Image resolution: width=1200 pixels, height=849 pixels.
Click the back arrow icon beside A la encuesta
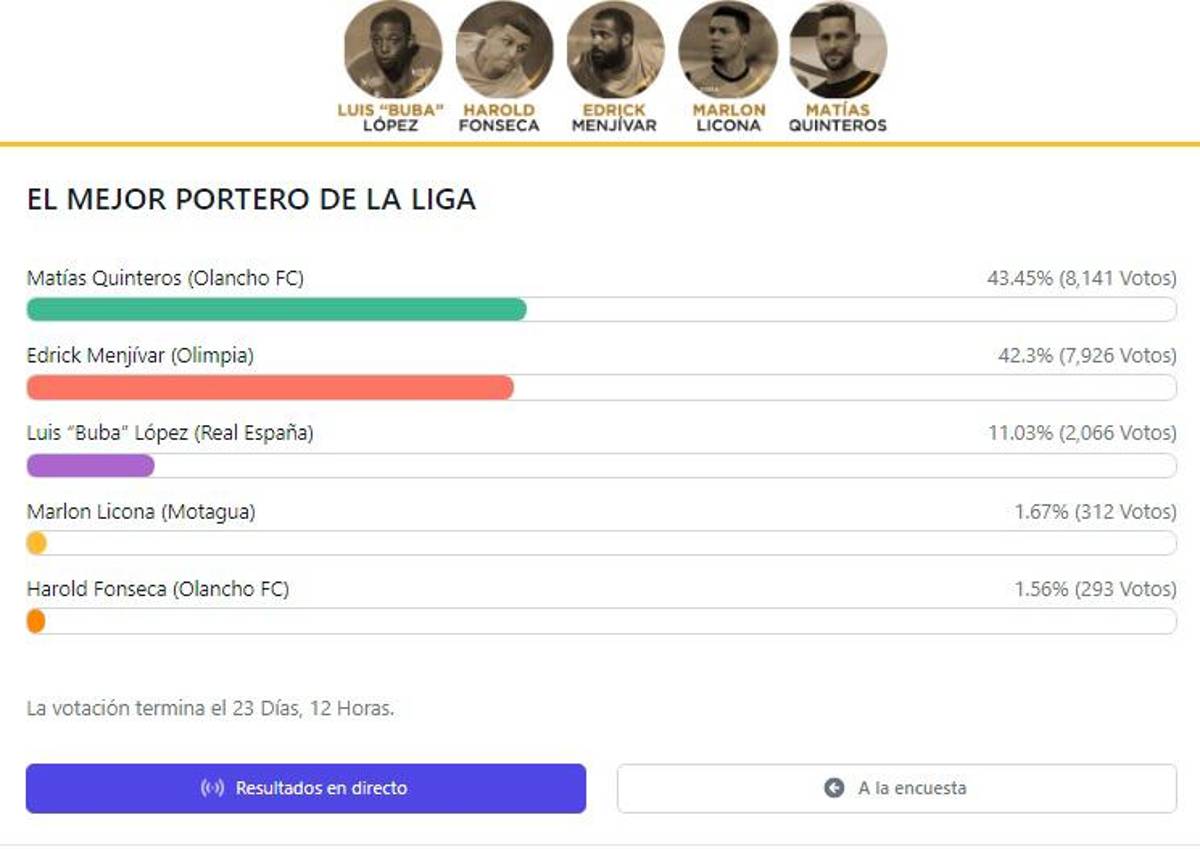coord(834,788)
